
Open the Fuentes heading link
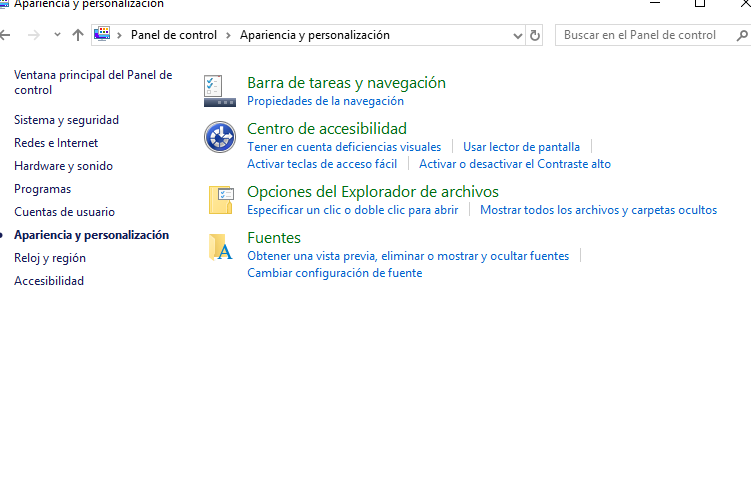click(274, 237)
